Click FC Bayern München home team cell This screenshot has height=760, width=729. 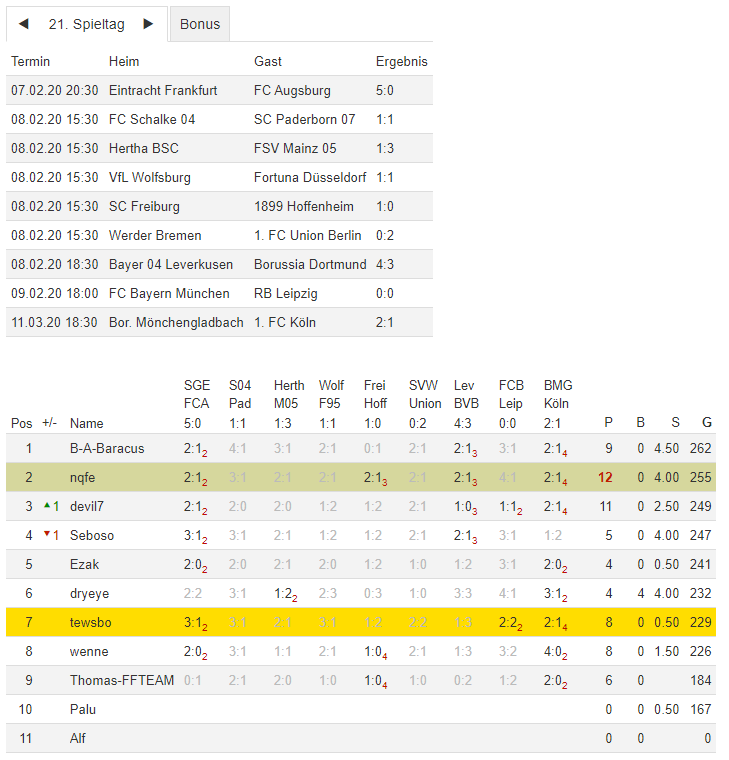[169, 293]
